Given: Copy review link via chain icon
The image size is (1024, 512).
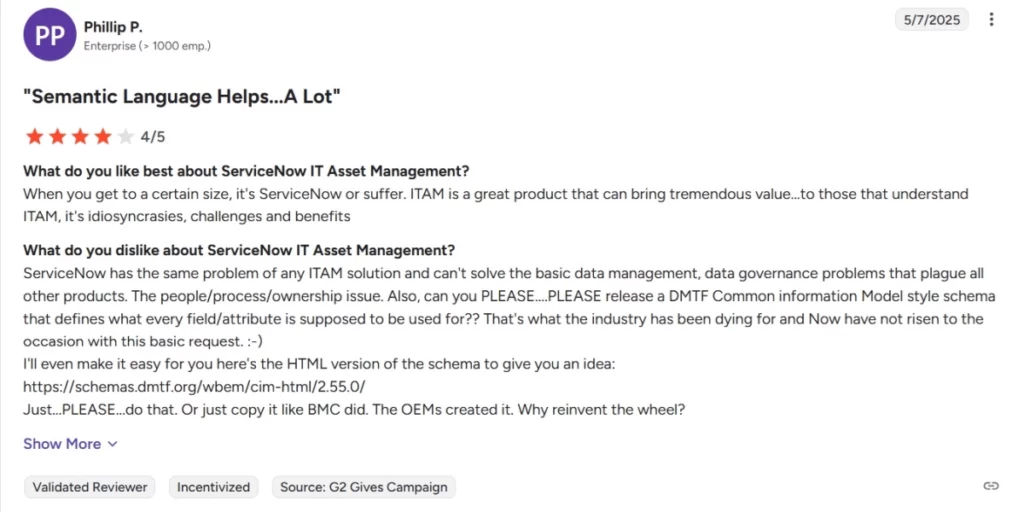Looking at the screenshot, I should point(991,486).
